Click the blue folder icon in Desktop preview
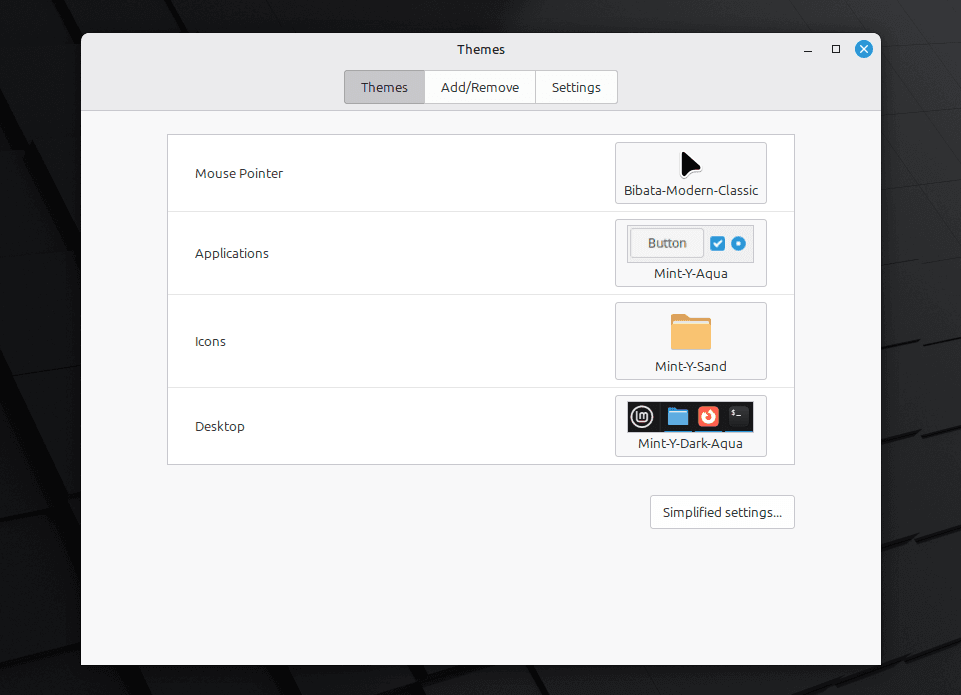Viewport: 961px width, 695px height. point(678,417)
